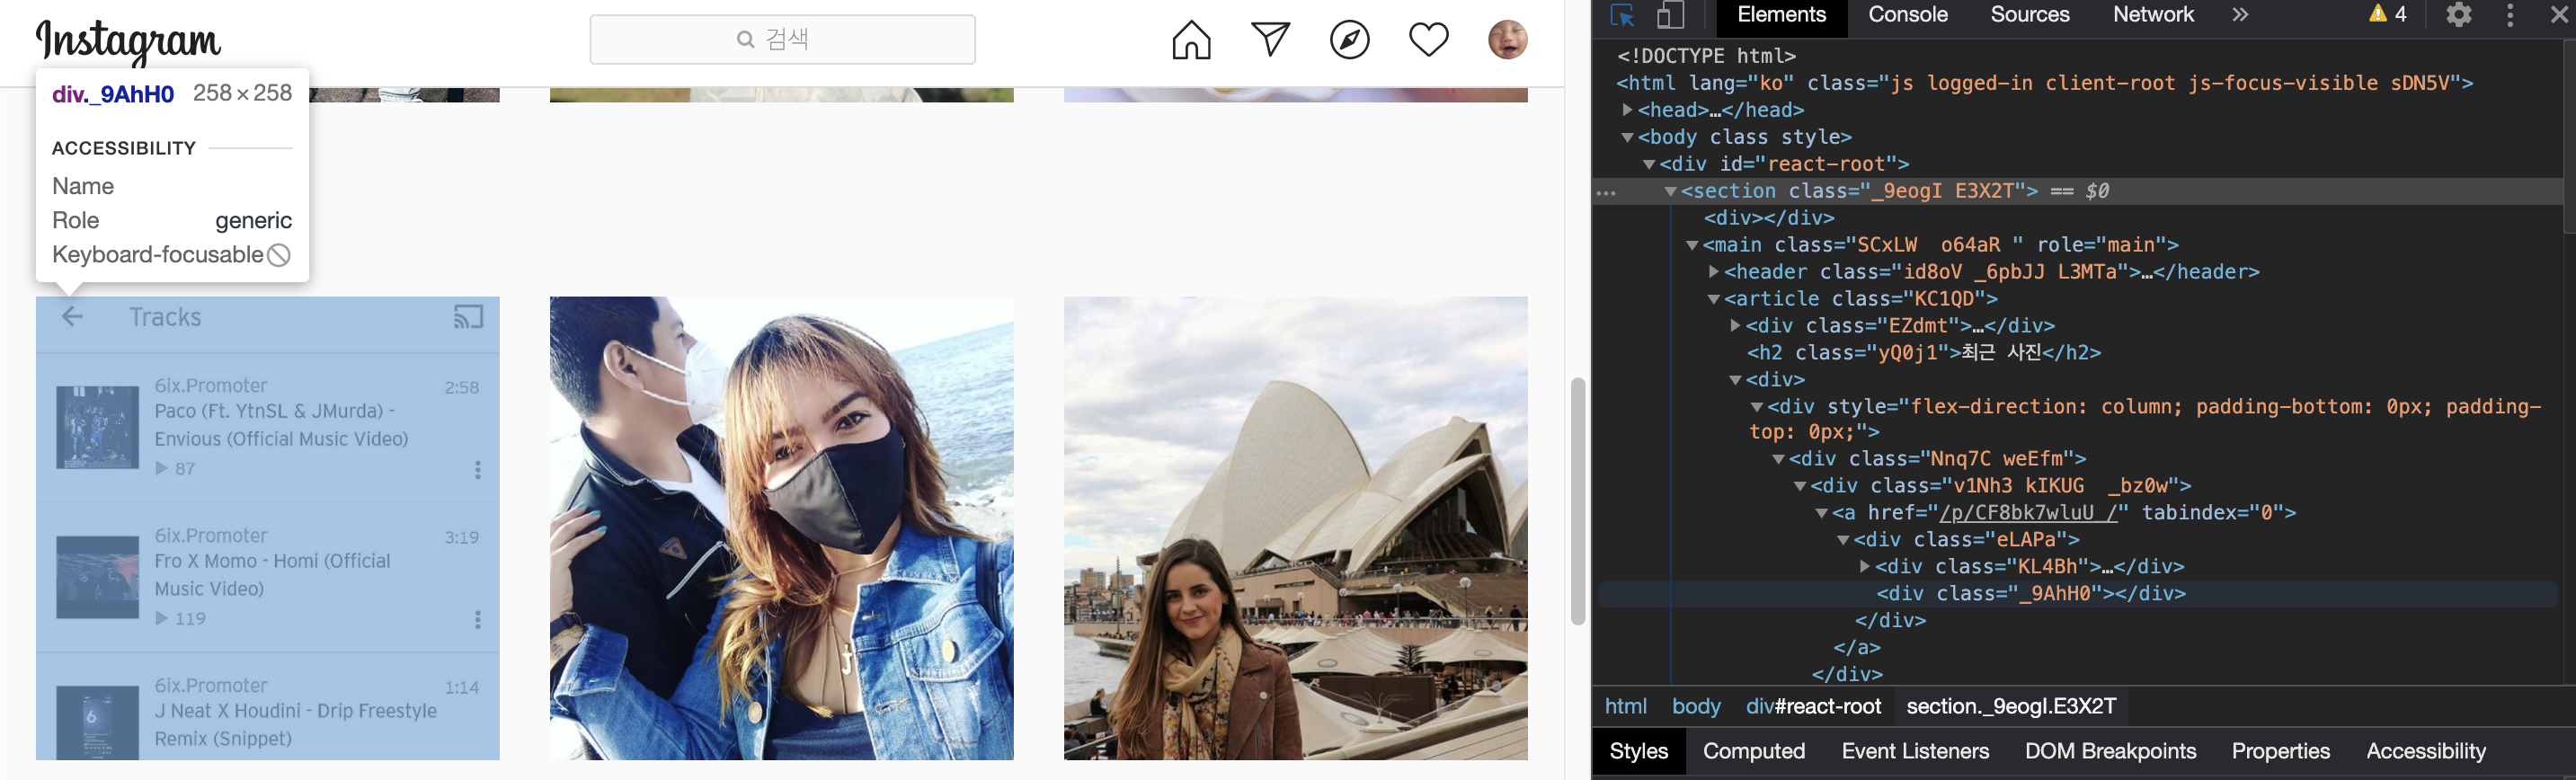Select the div style flex-direction column line
This screenshot has width=2576, height=780.
(2145, 419)
